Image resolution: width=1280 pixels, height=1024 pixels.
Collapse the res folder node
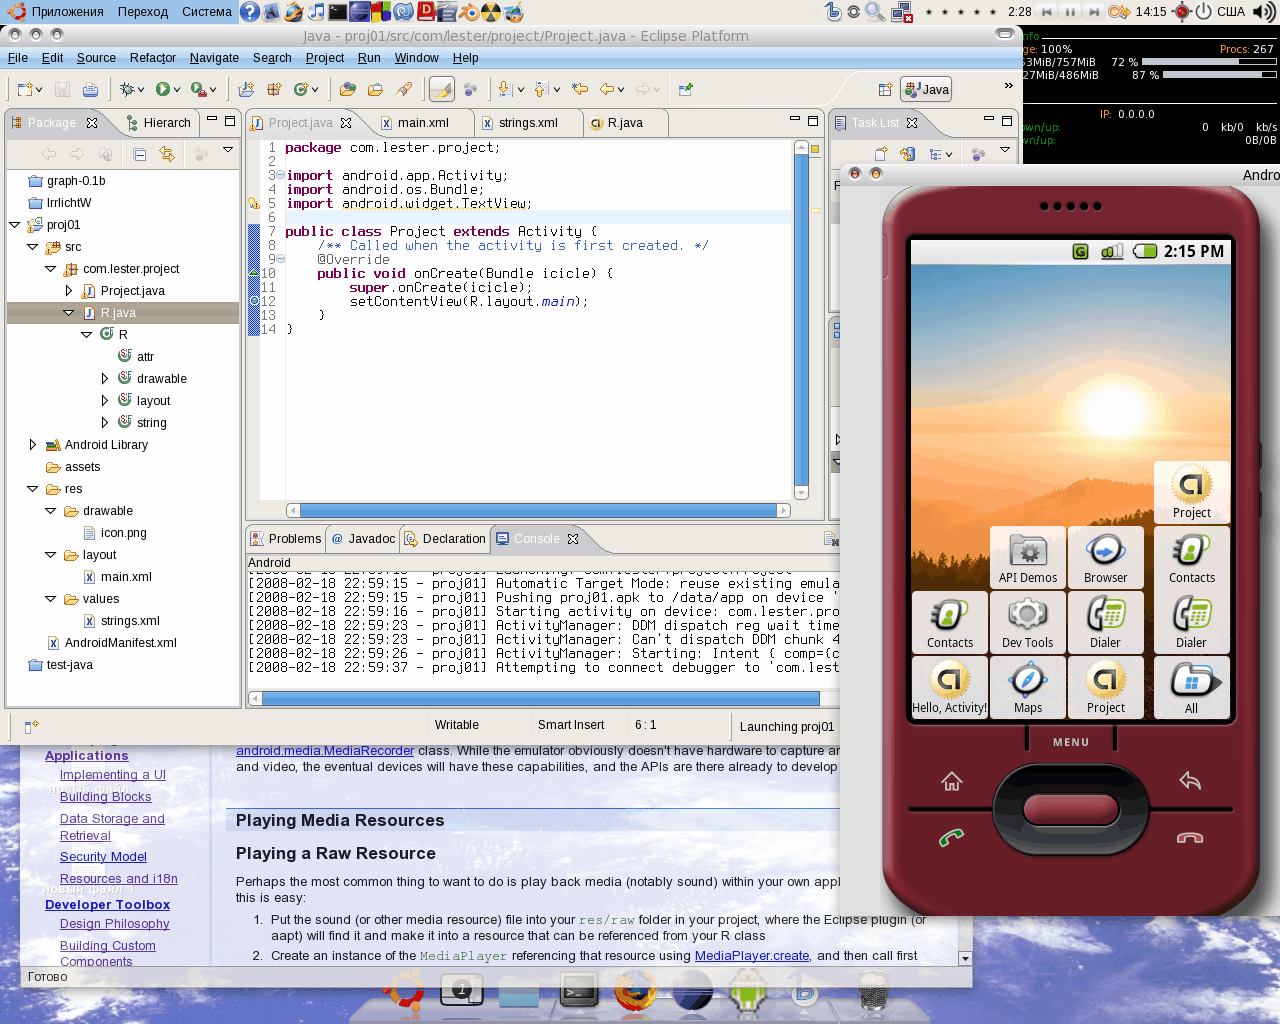click(x=32, y=489)
